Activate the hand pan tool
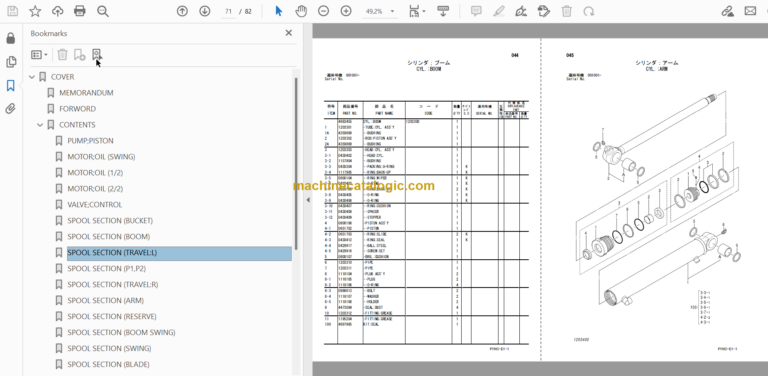Viewport: 768px width, 376px height. [301, 11]
